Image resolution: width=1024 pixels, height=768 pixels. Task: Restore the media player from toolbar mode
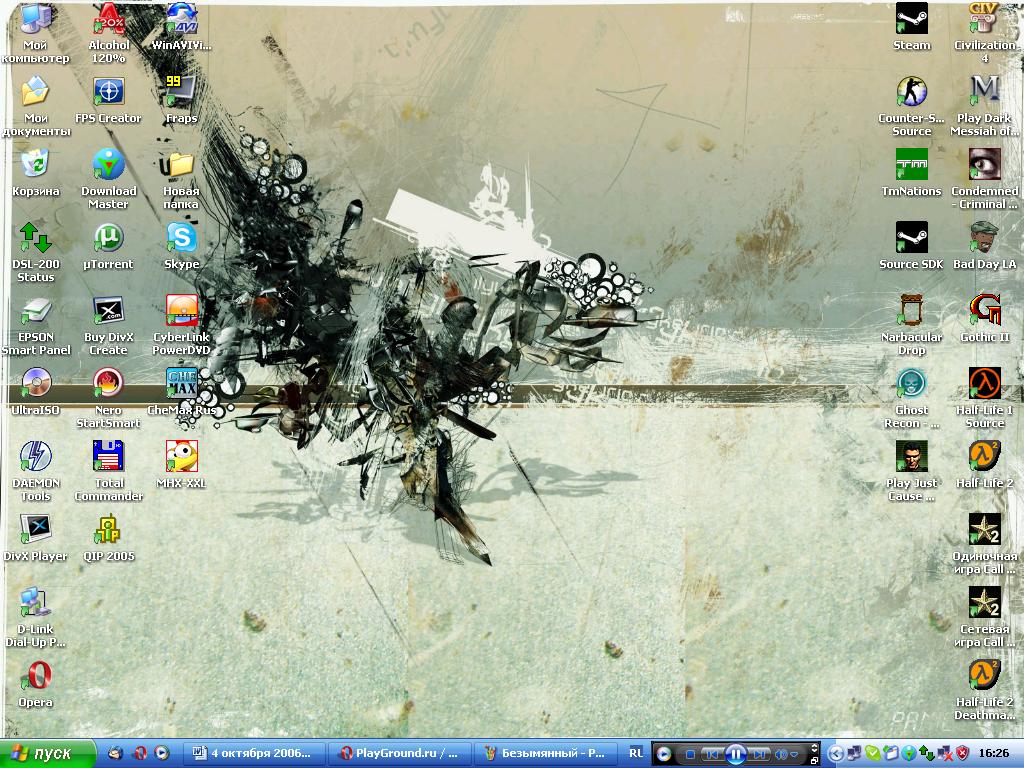(x=814, y=761)
